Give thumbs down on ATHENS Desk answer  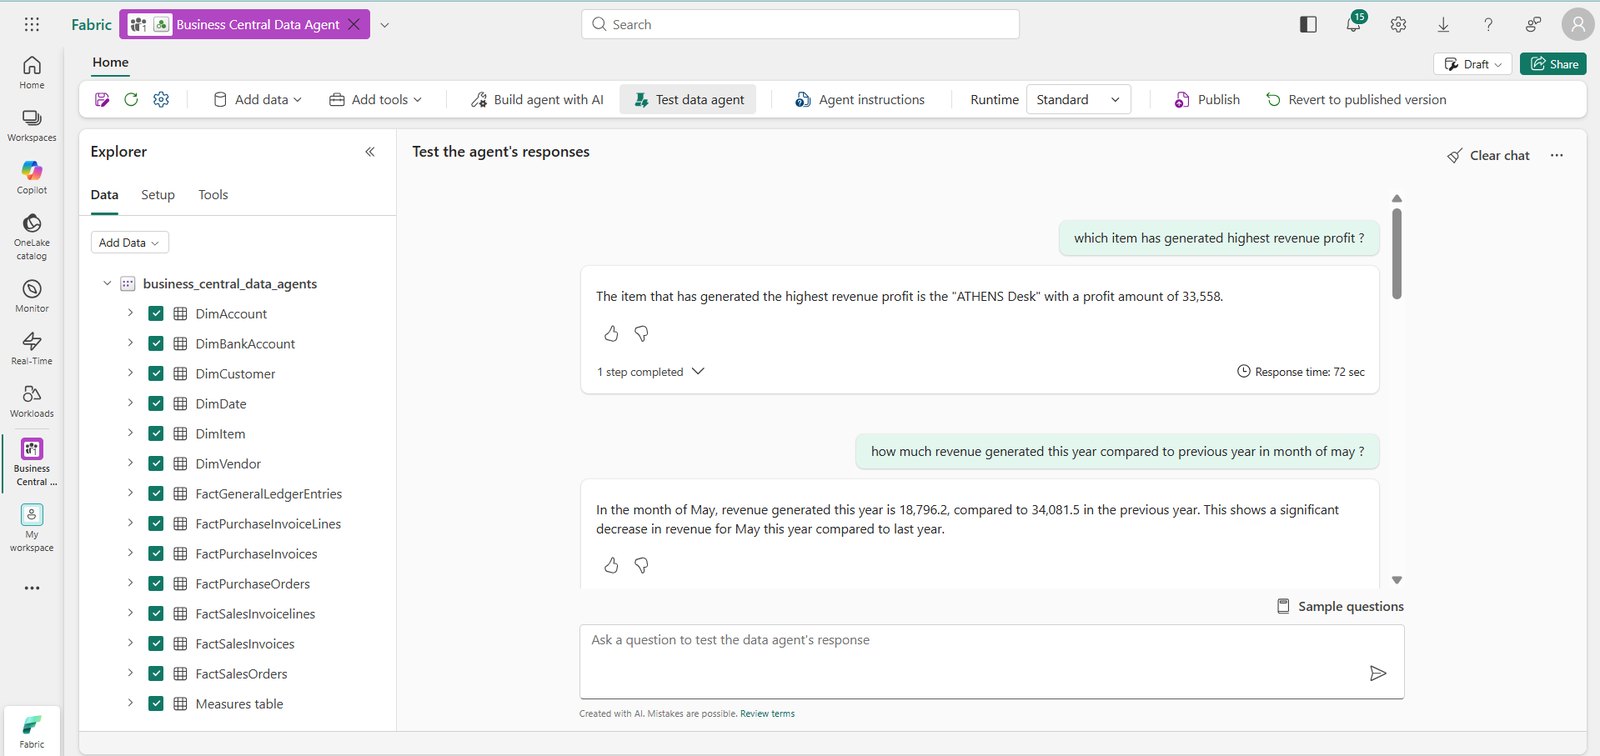(641, 333)
